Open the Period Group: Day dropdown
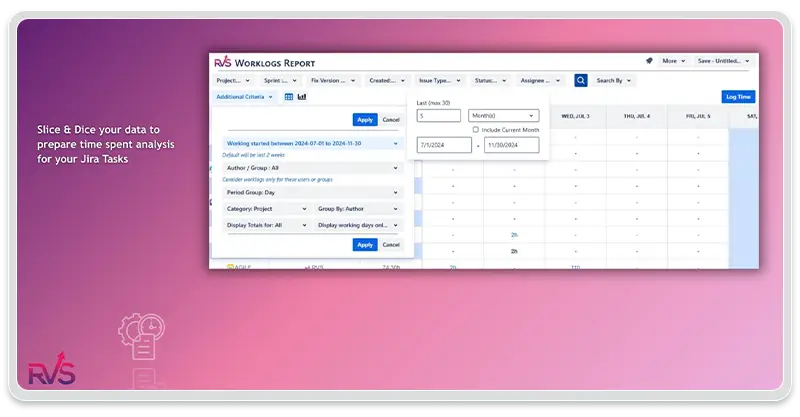Viewport: 800px width, 417px height. click(312, 192)
